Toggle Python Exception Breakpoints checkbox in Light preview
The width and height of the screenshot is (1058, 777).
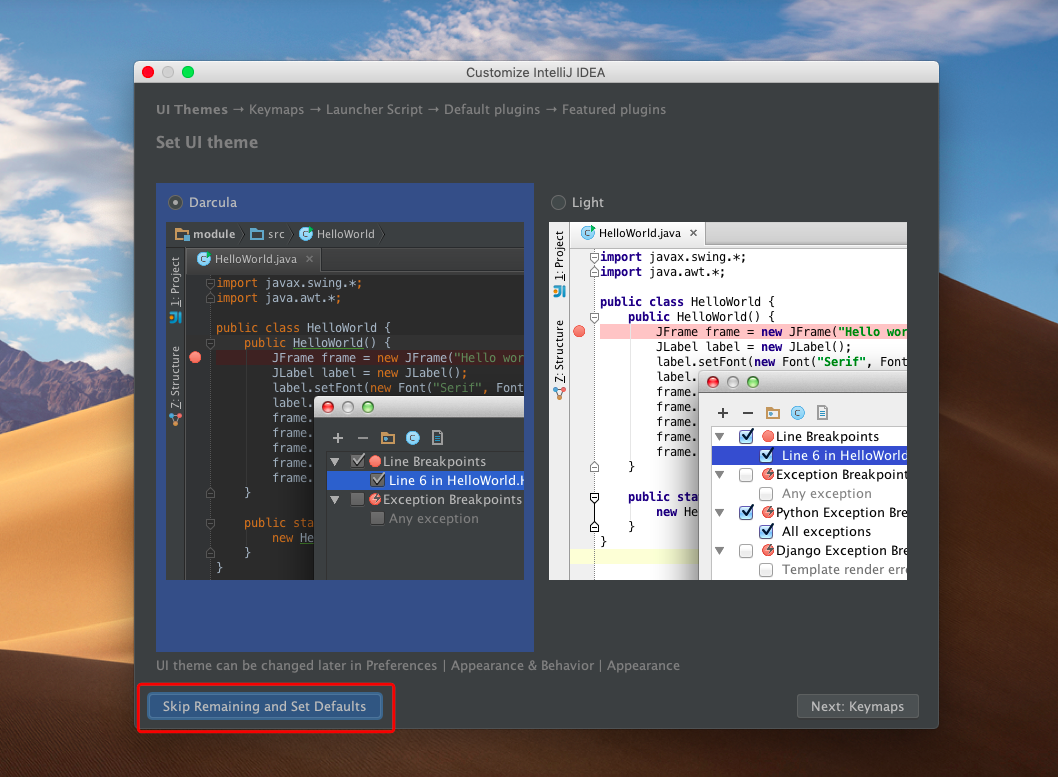(746, 512)
